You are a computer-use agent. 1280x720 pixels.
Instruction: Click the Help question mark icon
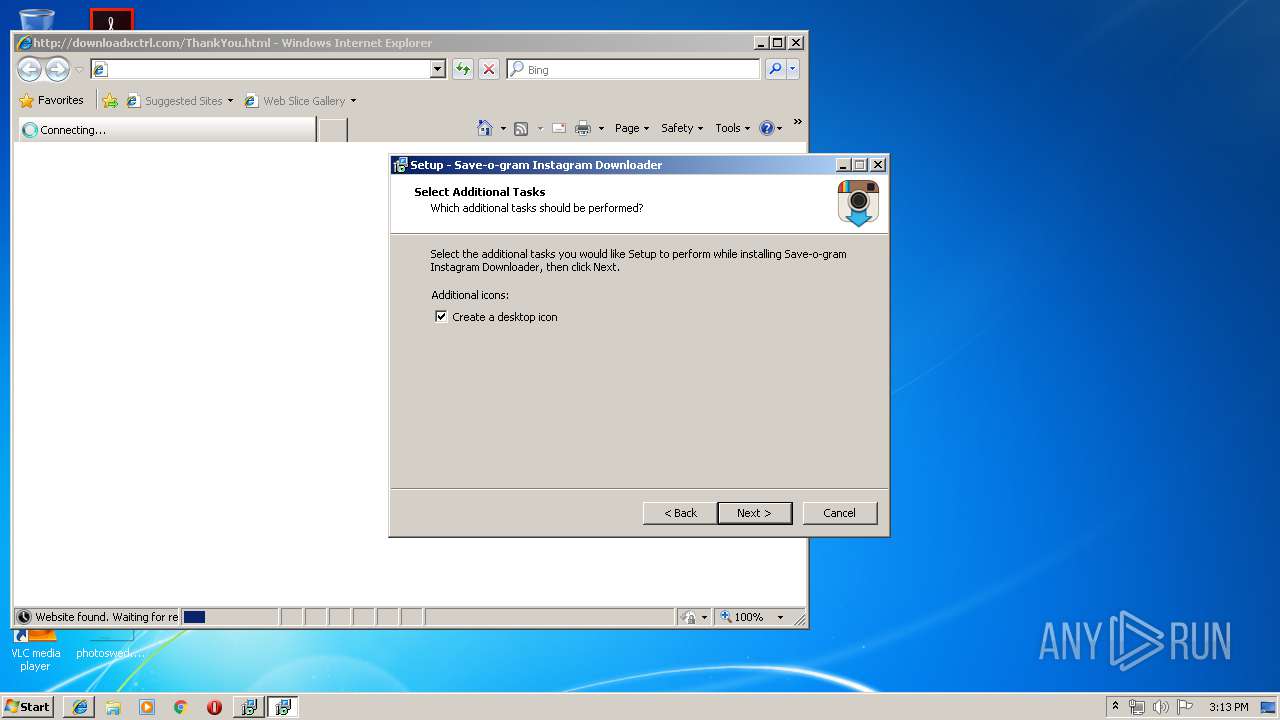[767, 128]
